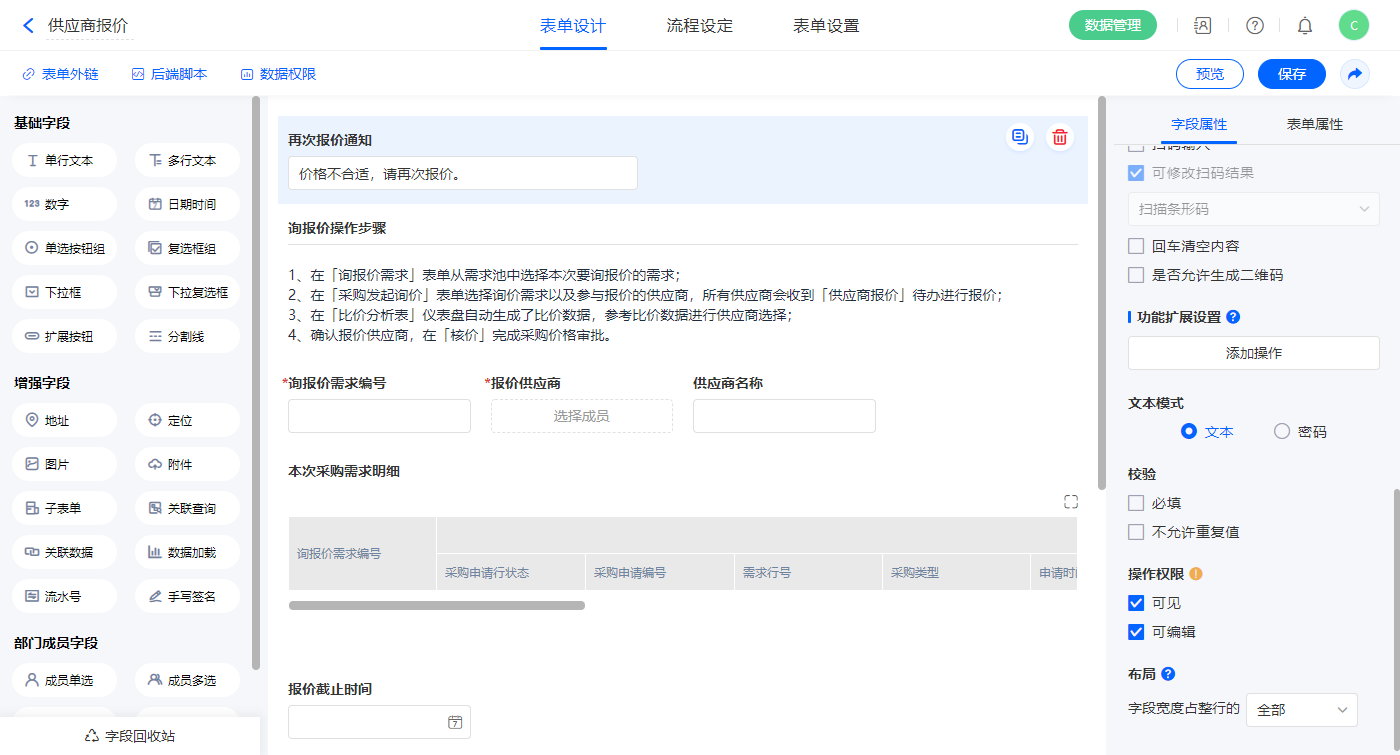1400x755 pixels.
Task: Select the 密码 text mode radio button
Action: pos(1282,432)
